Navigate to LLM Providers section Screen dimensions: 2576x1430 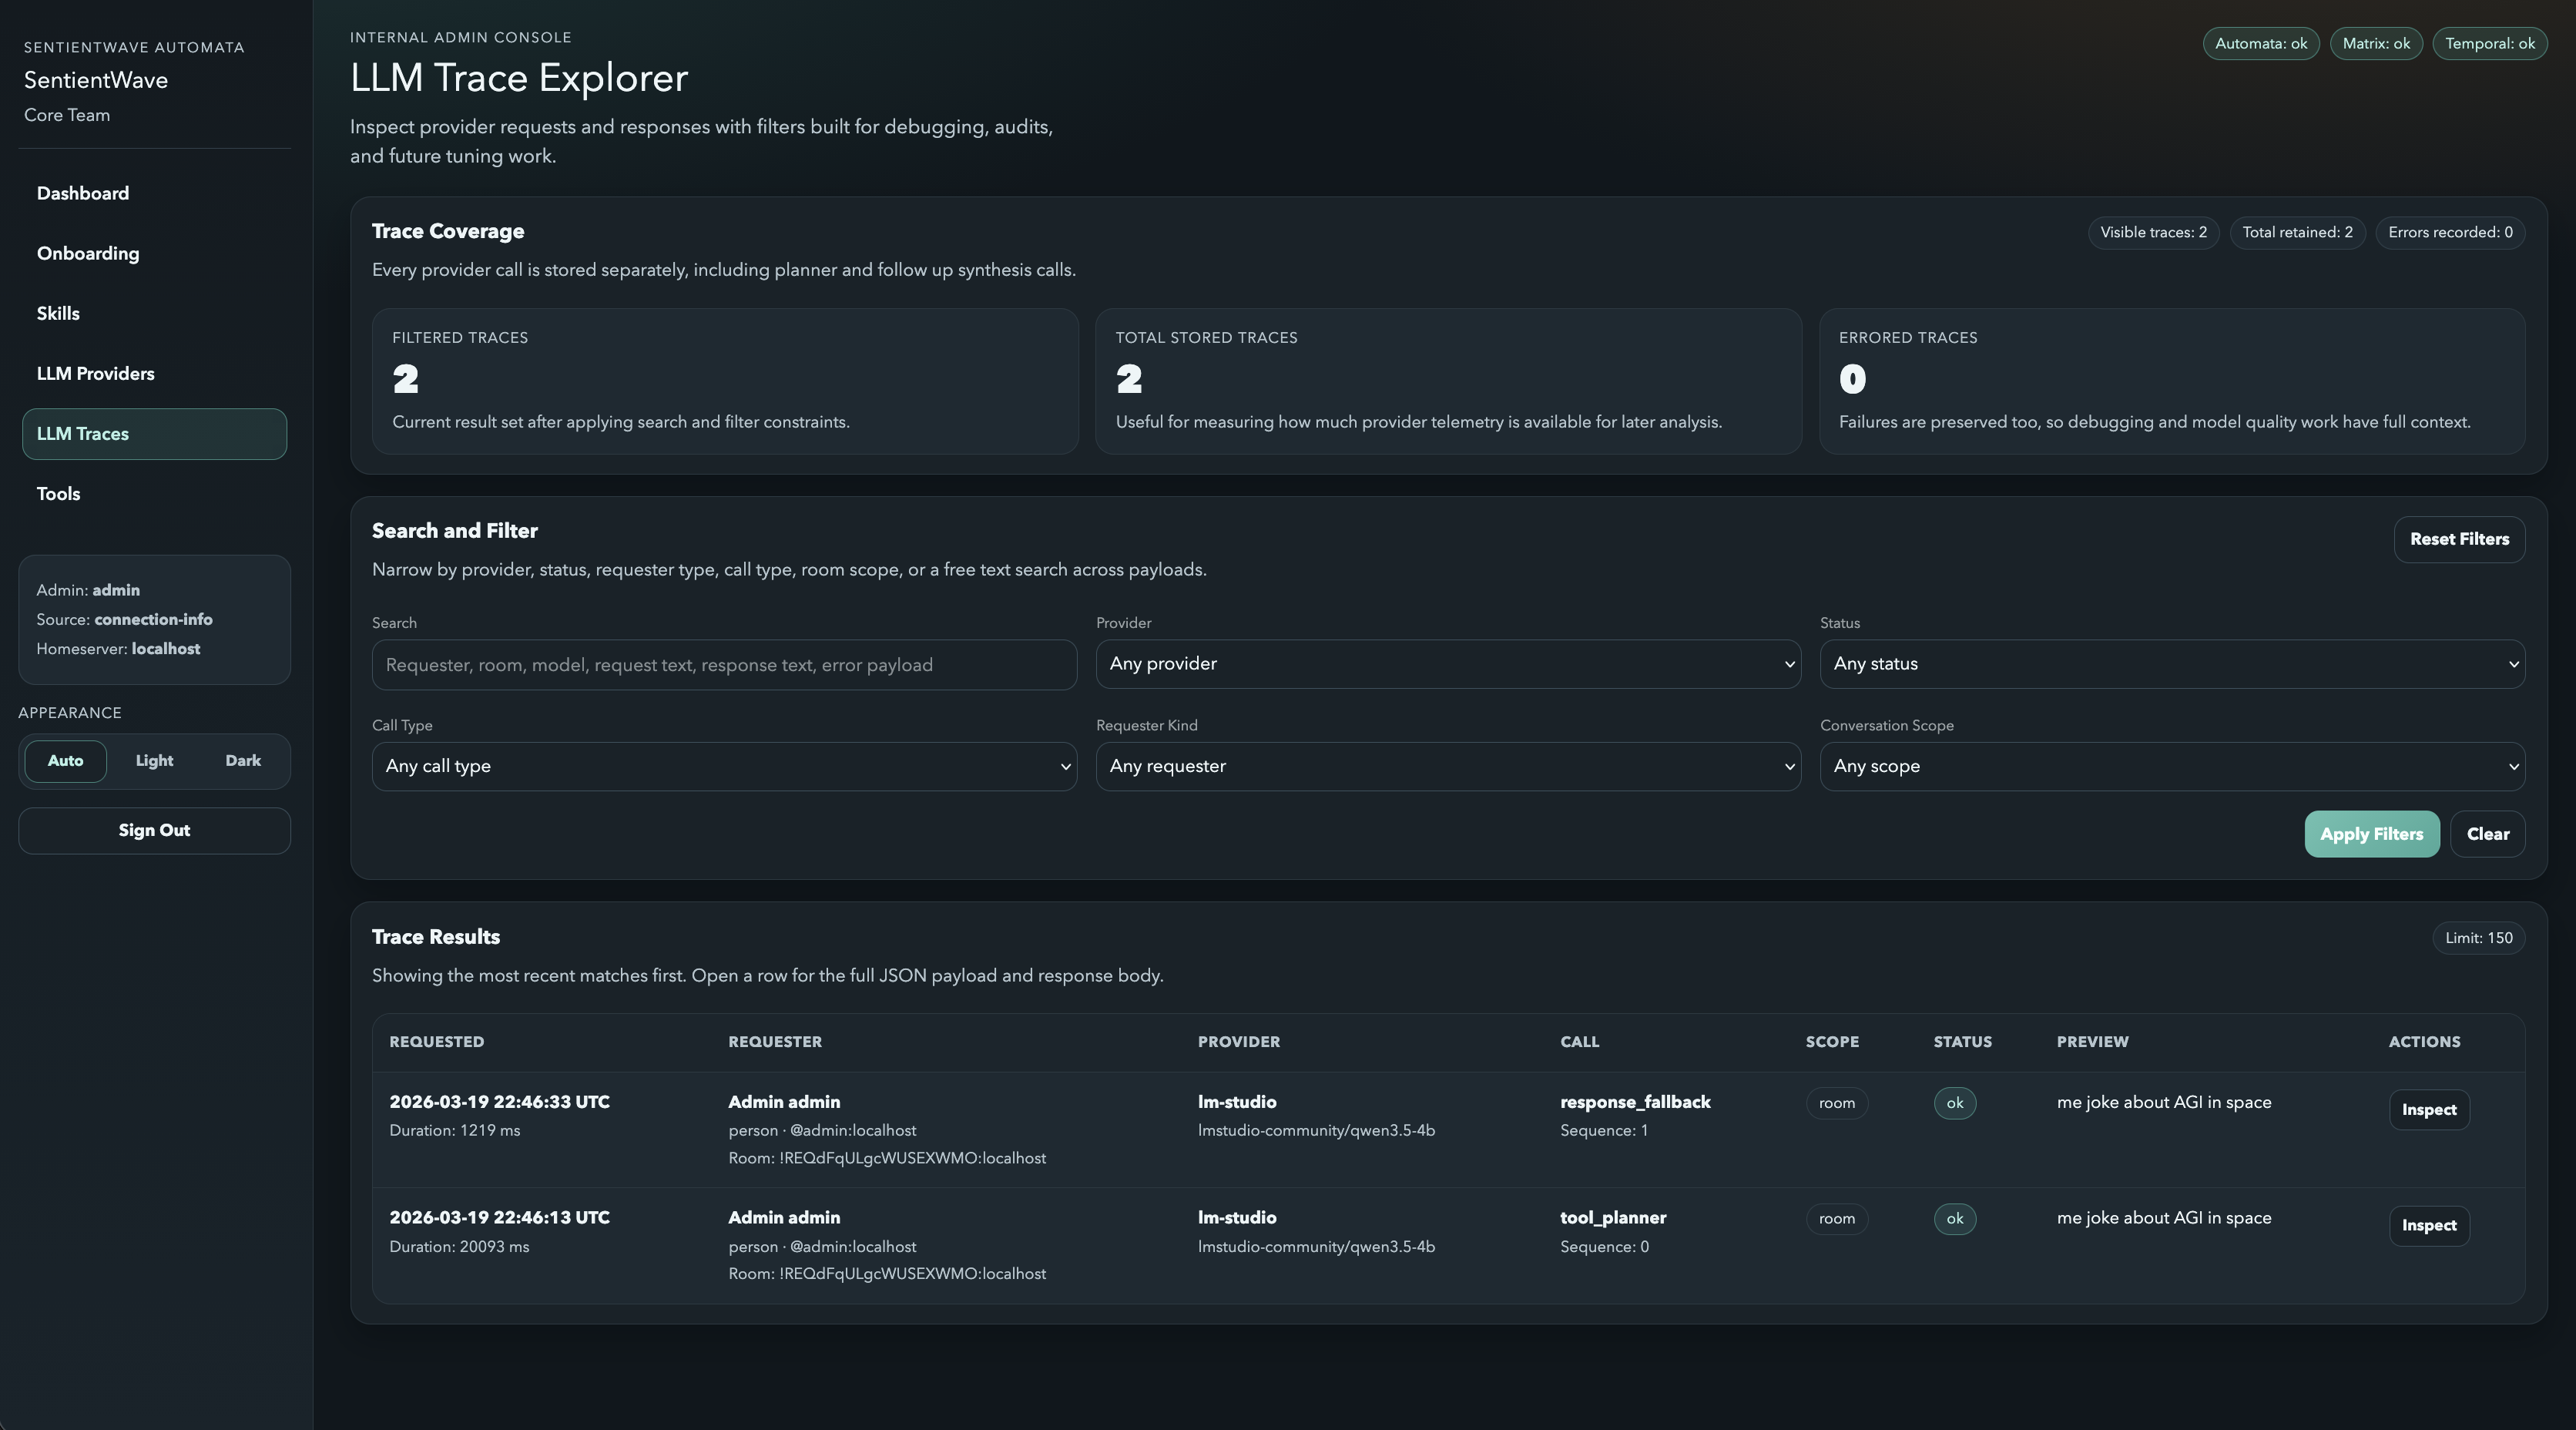(95, 373)
